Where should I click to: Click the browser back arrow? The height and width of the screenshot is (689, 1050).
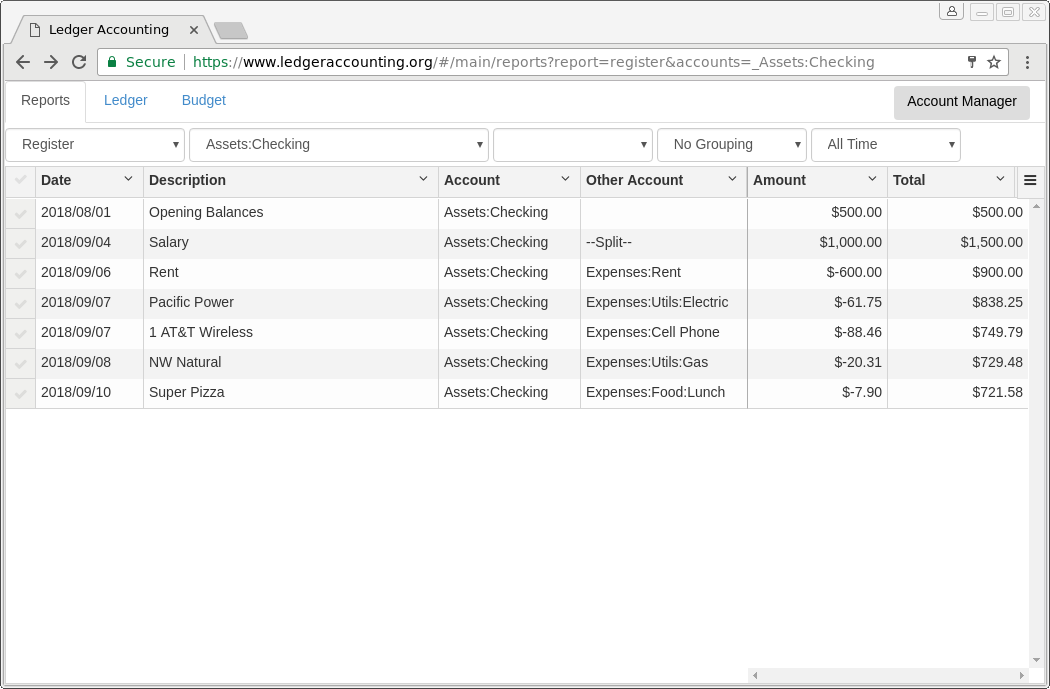[22, 62]
